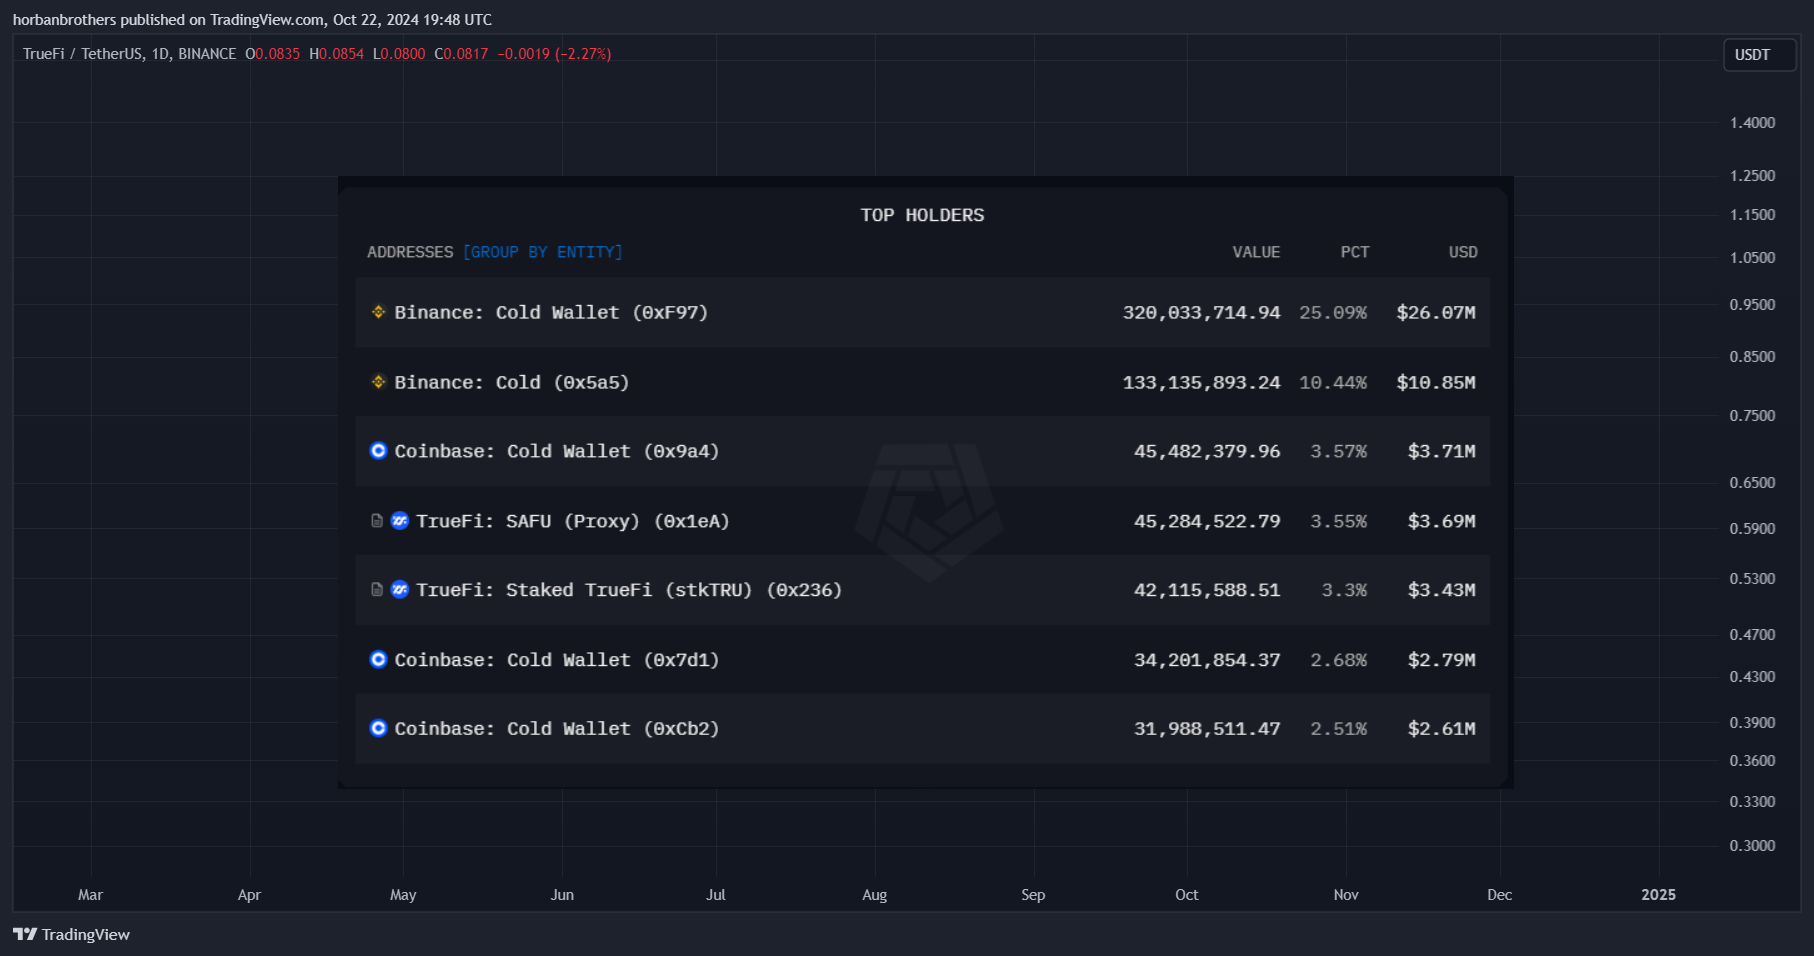Click the 25.09% percentage cell
This screenshot has height=956, width=1814.
[x=1333, y=313]
